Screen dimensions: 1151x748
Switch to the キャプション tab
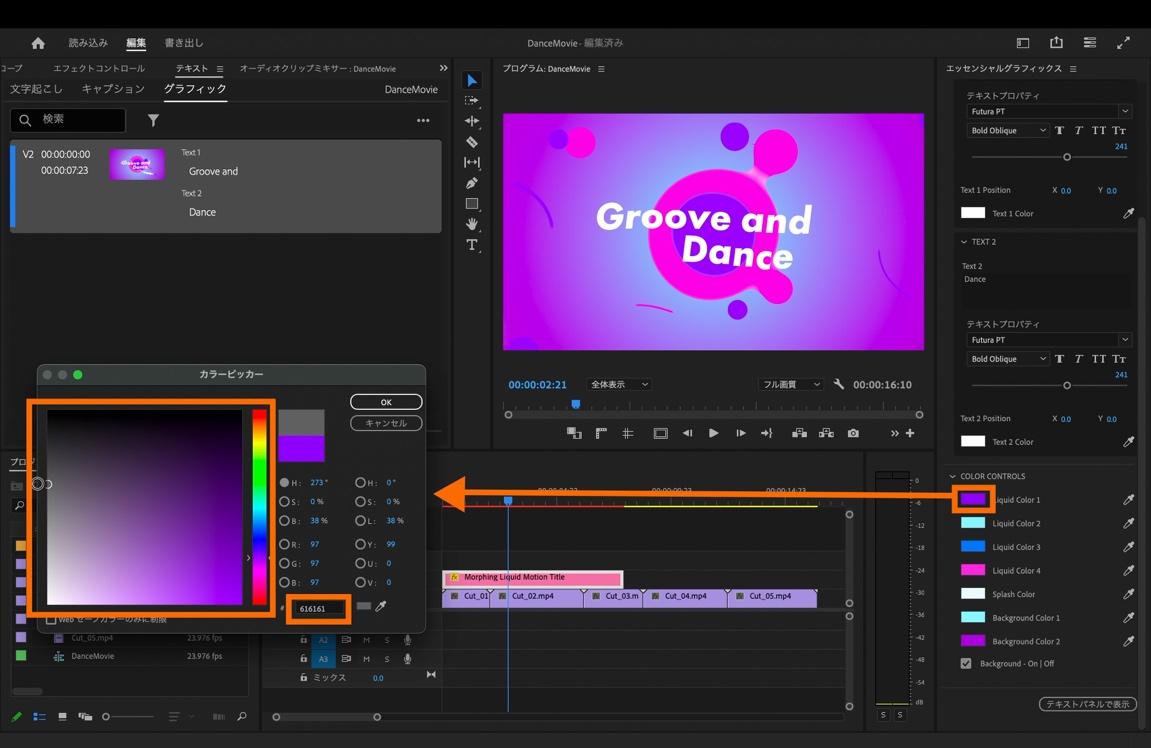(x=113, y=89)
